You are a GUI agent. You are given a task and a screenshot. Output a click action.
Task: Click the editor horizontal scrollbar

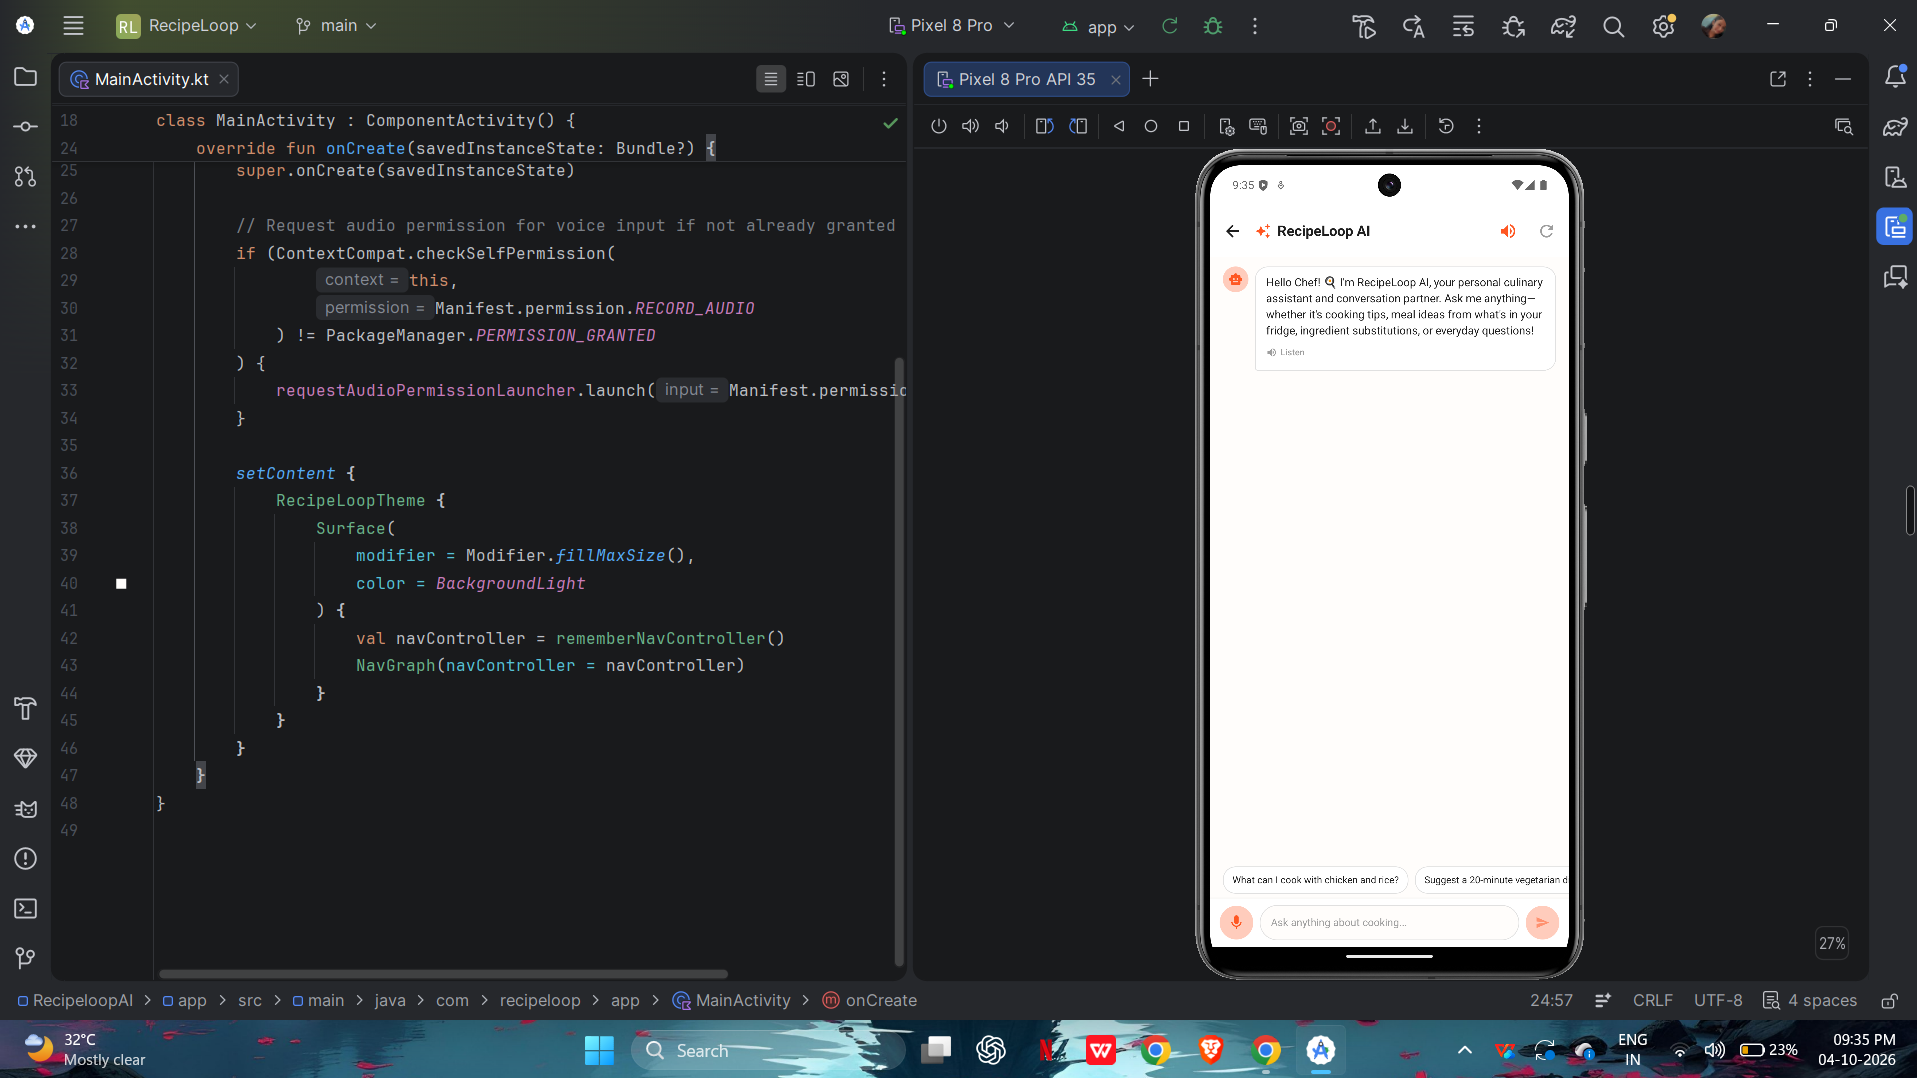coord(443,974)
